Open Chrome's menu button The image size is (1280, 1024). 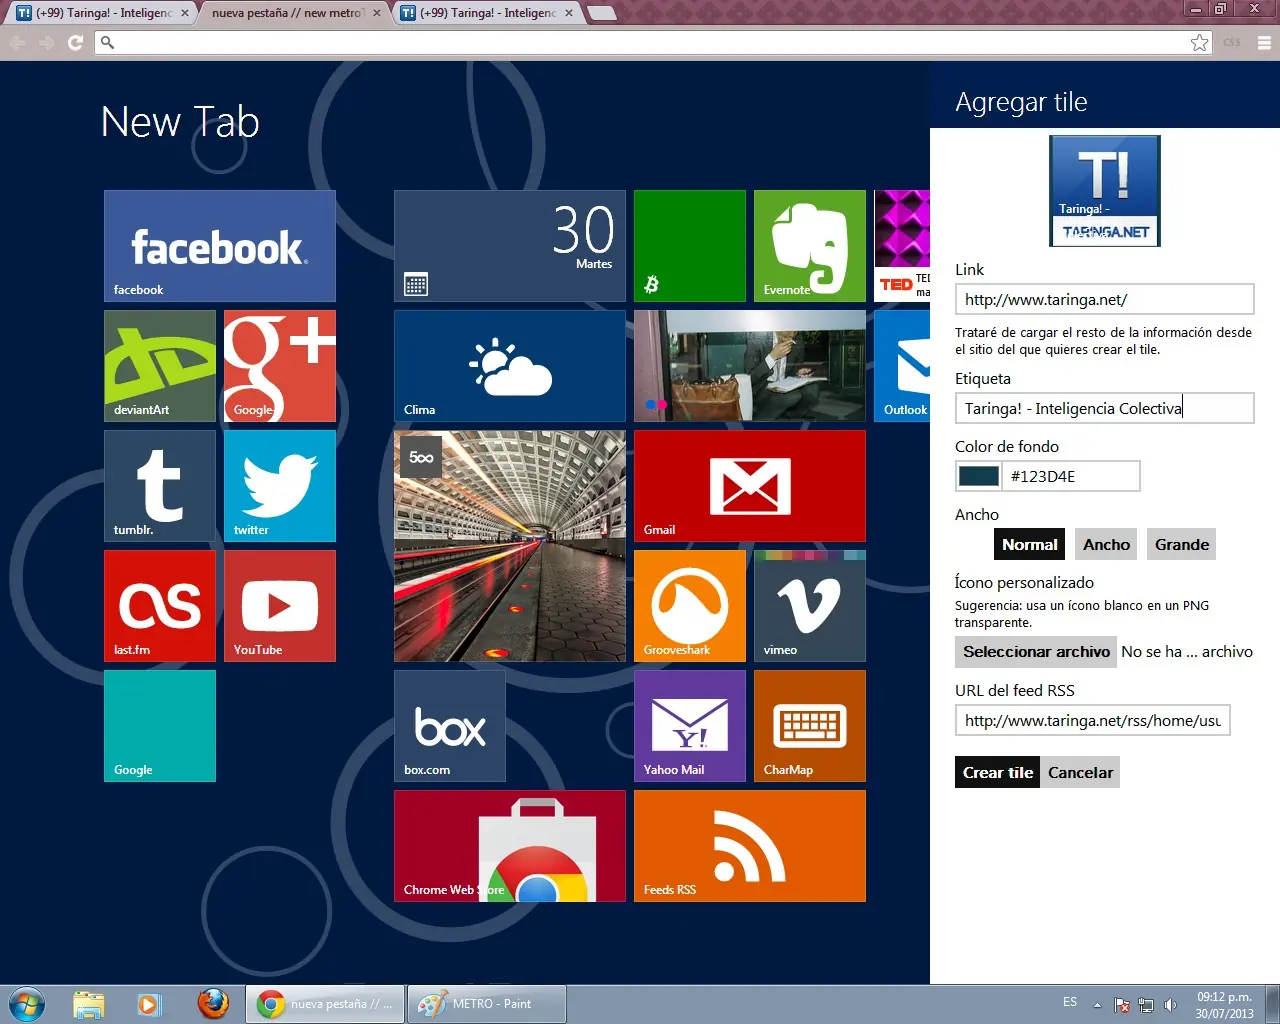pyautogui.click(x=1264, y=43)
